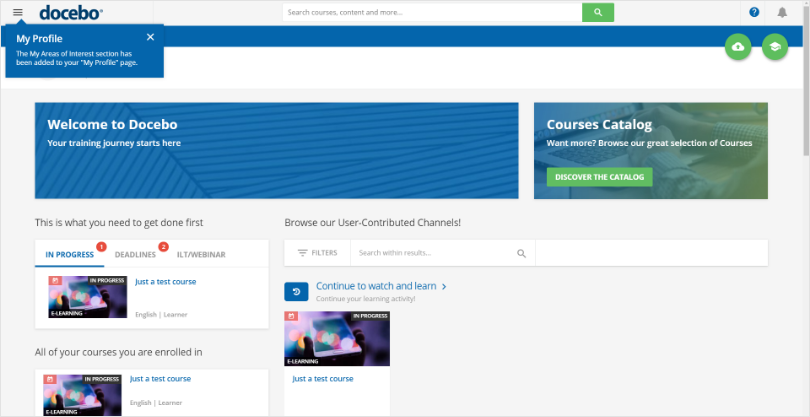Open the course thumbnail under Continue to watch
Viewport: 810px width, 417px height.
(337, 338)
